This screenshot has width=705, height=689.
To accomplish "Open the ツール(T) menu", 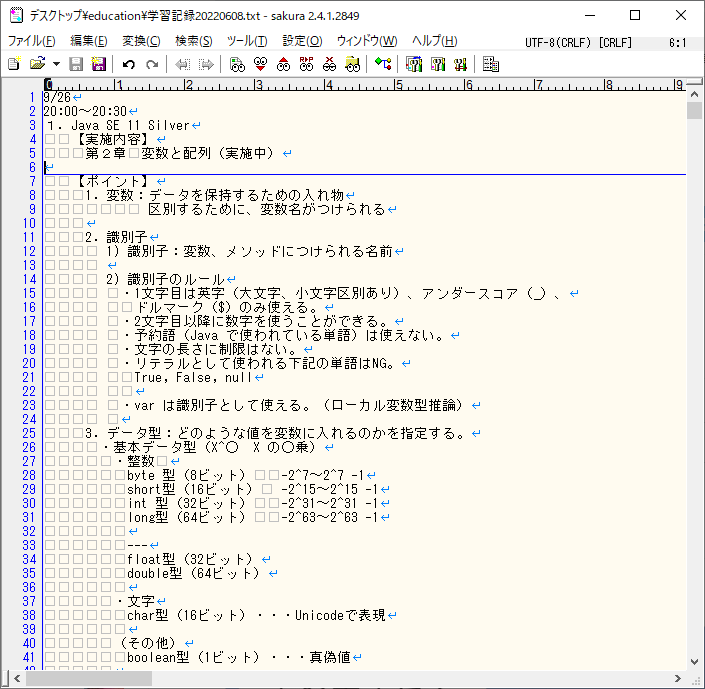I will click(x=247, y=41).
